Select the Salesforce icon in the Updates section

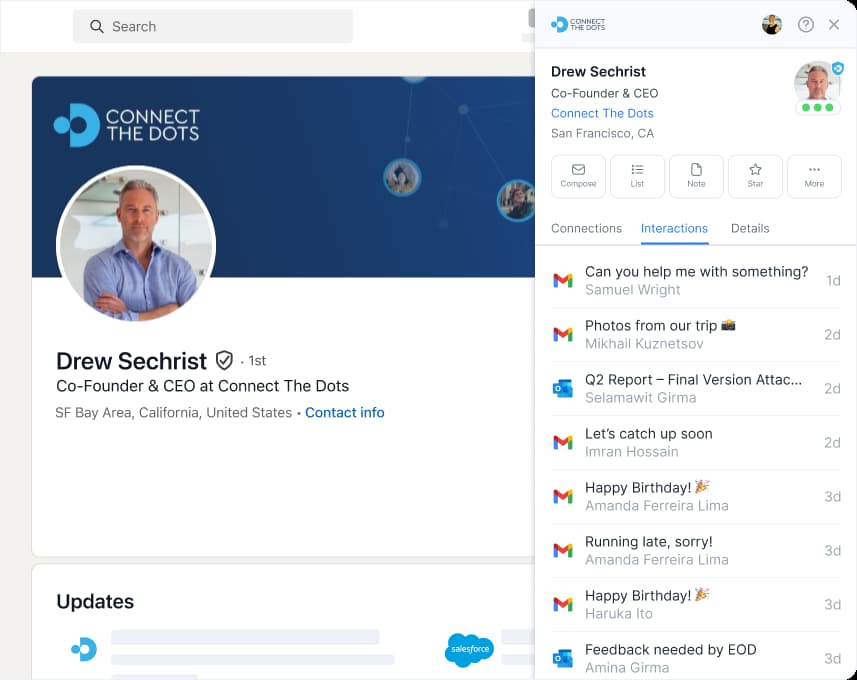coord(469,650)
